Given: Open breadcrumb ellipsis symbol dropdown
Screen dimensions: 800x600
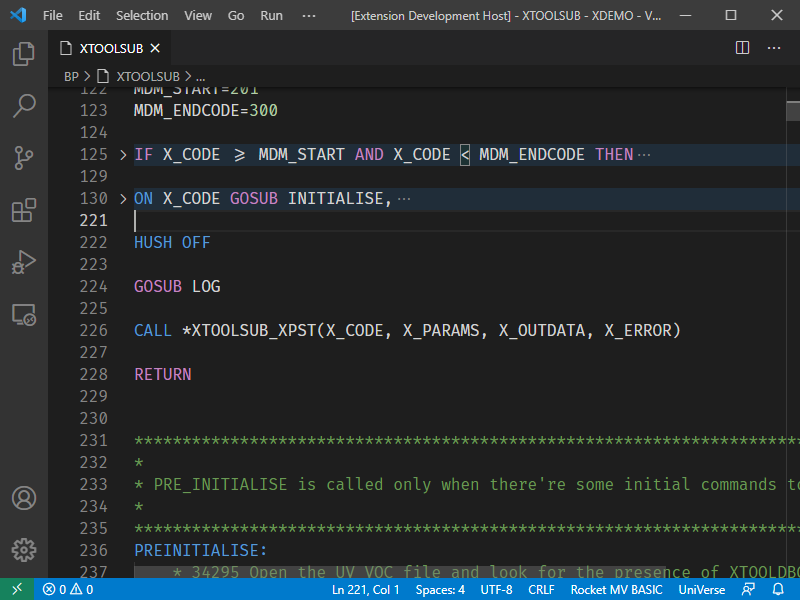Looking at the screenshot, I should pyautogui.click(x=201, y=77).
